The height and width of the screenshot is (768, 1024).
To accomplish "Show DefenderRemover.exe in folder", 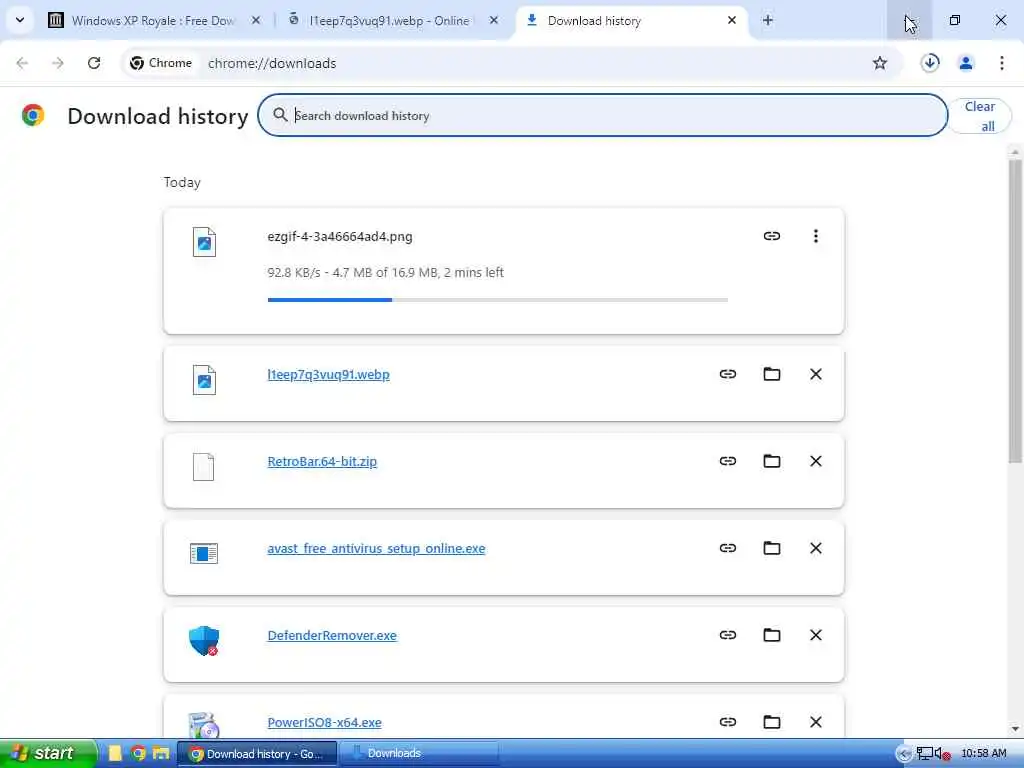I will pos(771,635).
